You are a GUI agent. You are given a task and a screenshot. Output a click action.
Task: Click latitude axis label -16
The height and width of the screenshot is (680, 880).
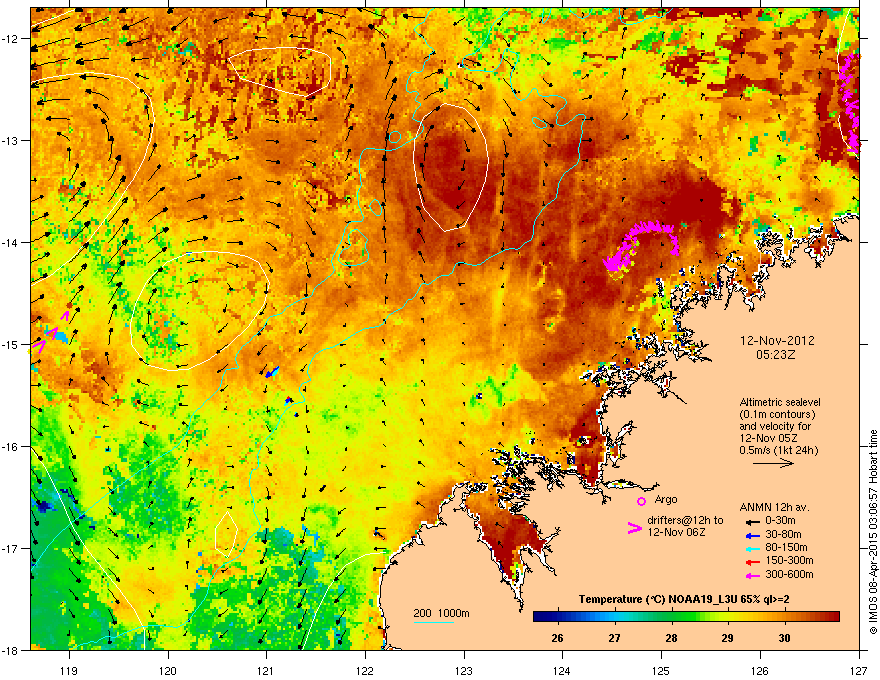point(11,447)
